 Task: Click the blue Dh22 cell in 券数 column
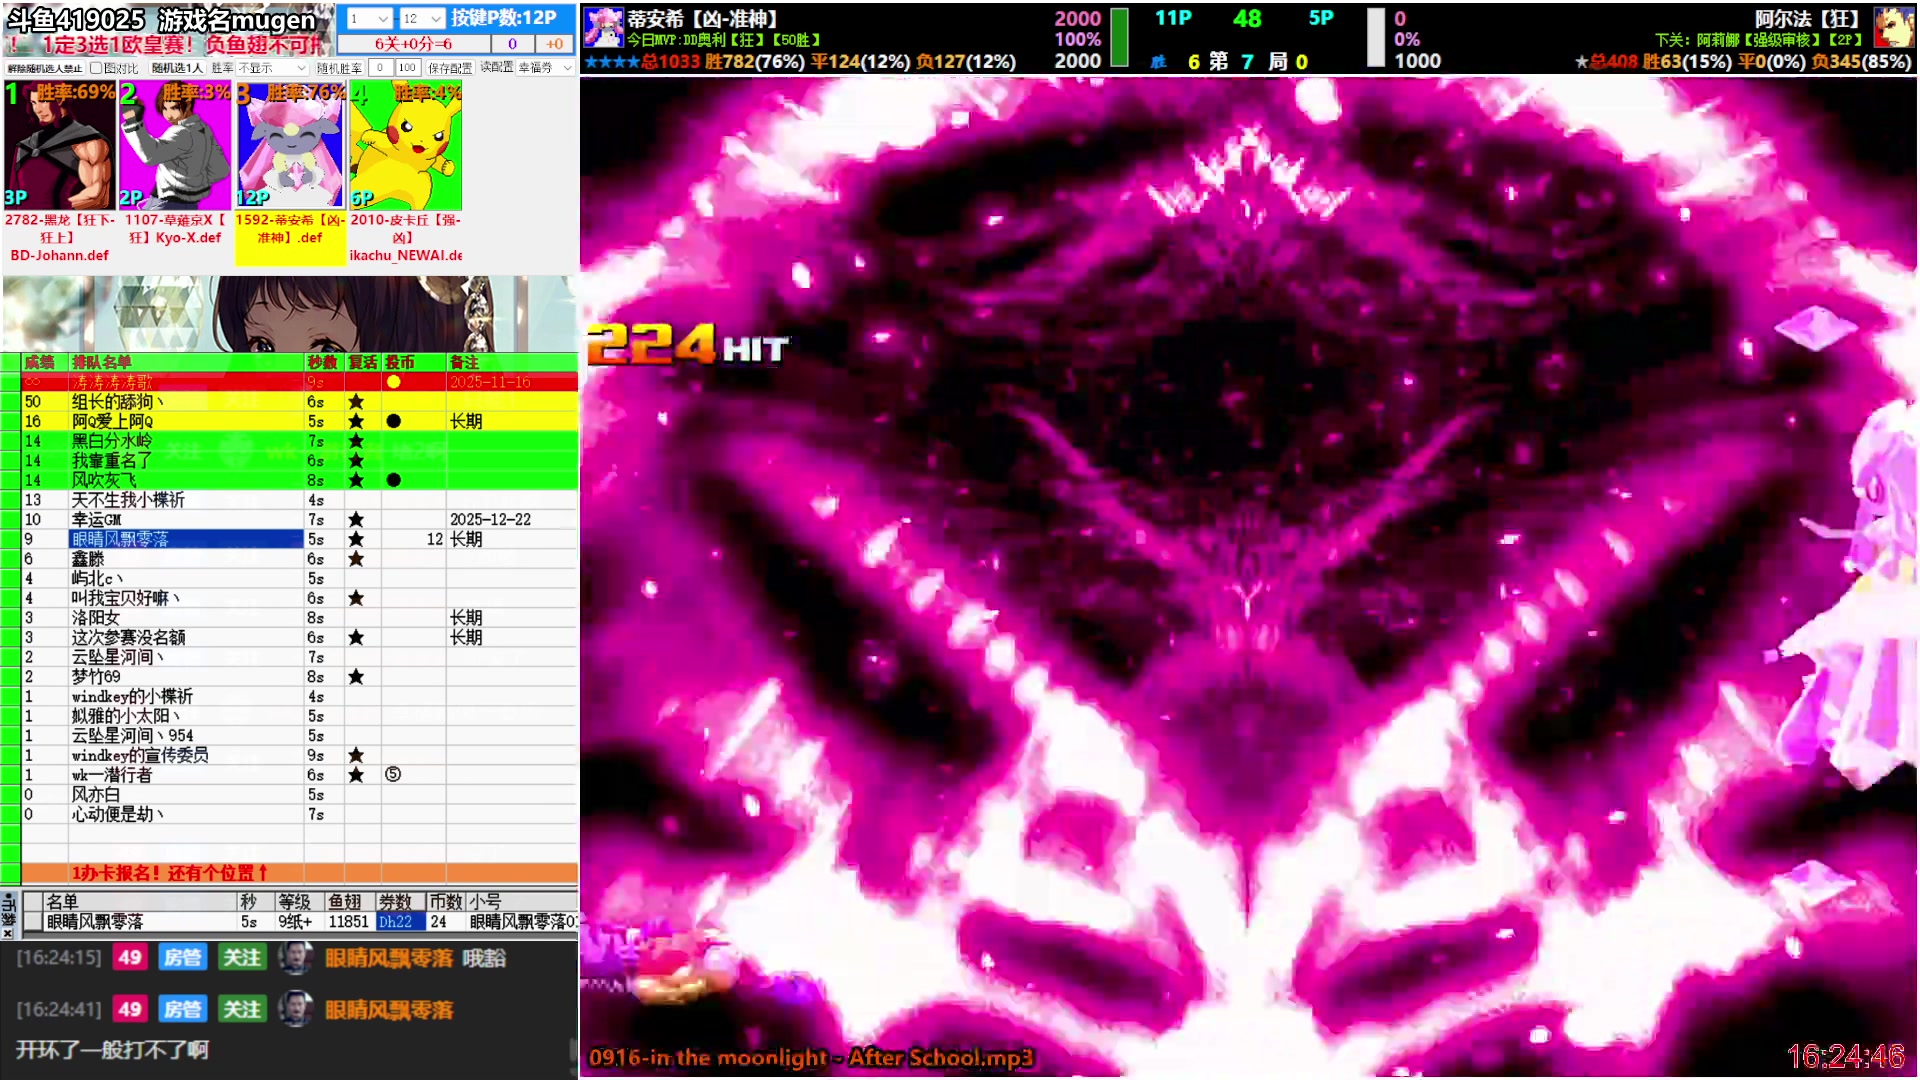[x=400, y=921]
